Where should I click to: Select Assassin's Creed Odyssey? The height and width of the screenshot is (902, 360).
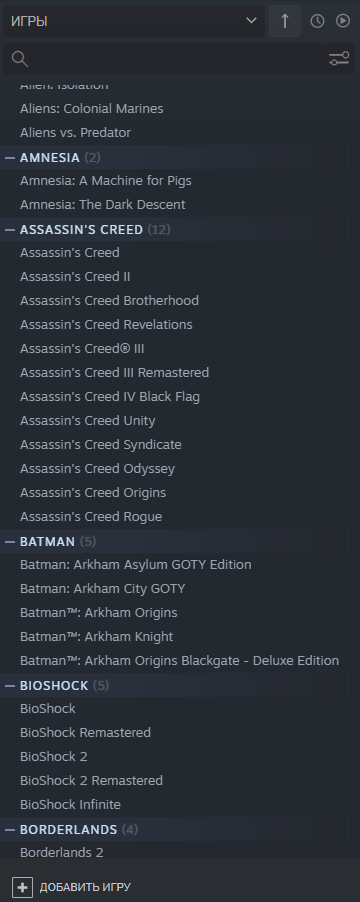point(174,469)
